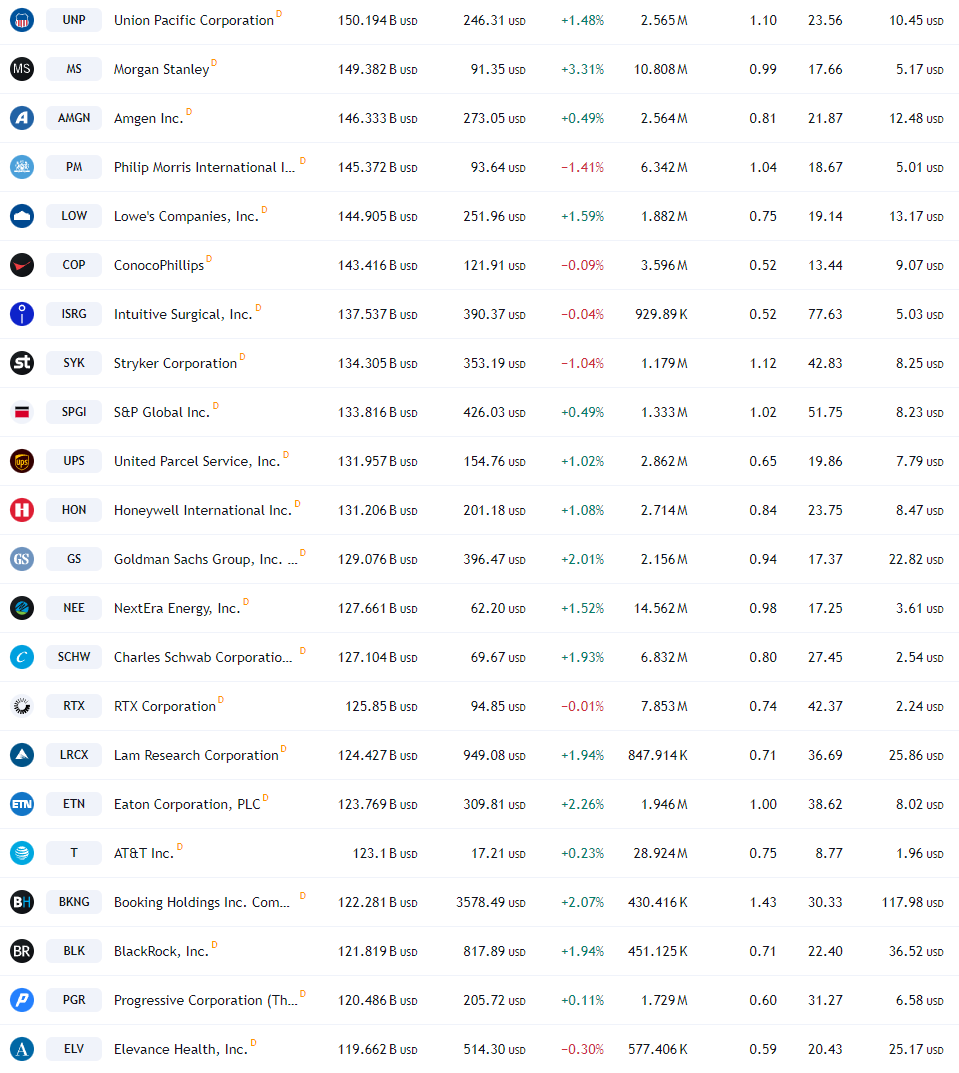
Task: Open Goldman Sachs Group, Inc. link
Action: (x=206, y=560)
